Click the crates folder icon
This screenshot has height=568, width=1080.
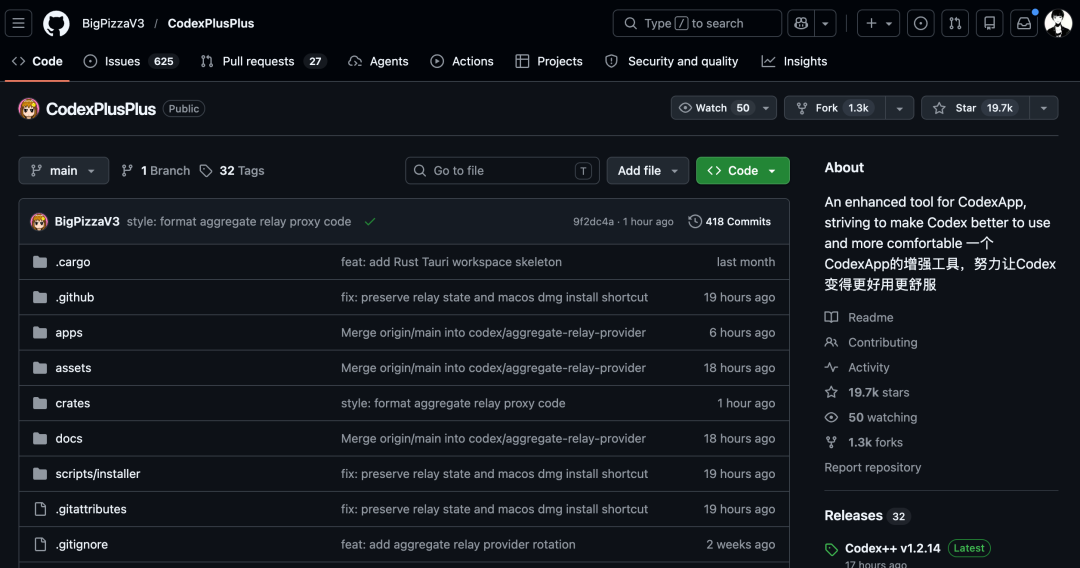pos(40,403)
